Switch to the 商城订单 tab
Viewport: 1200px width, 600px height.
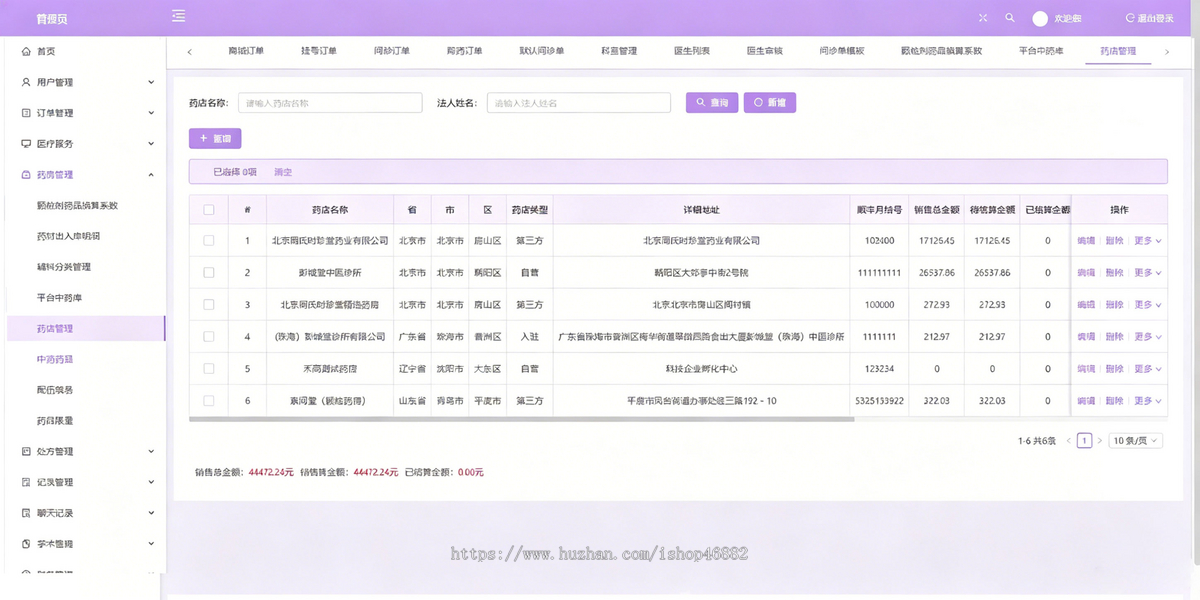[x=246, y=51]
